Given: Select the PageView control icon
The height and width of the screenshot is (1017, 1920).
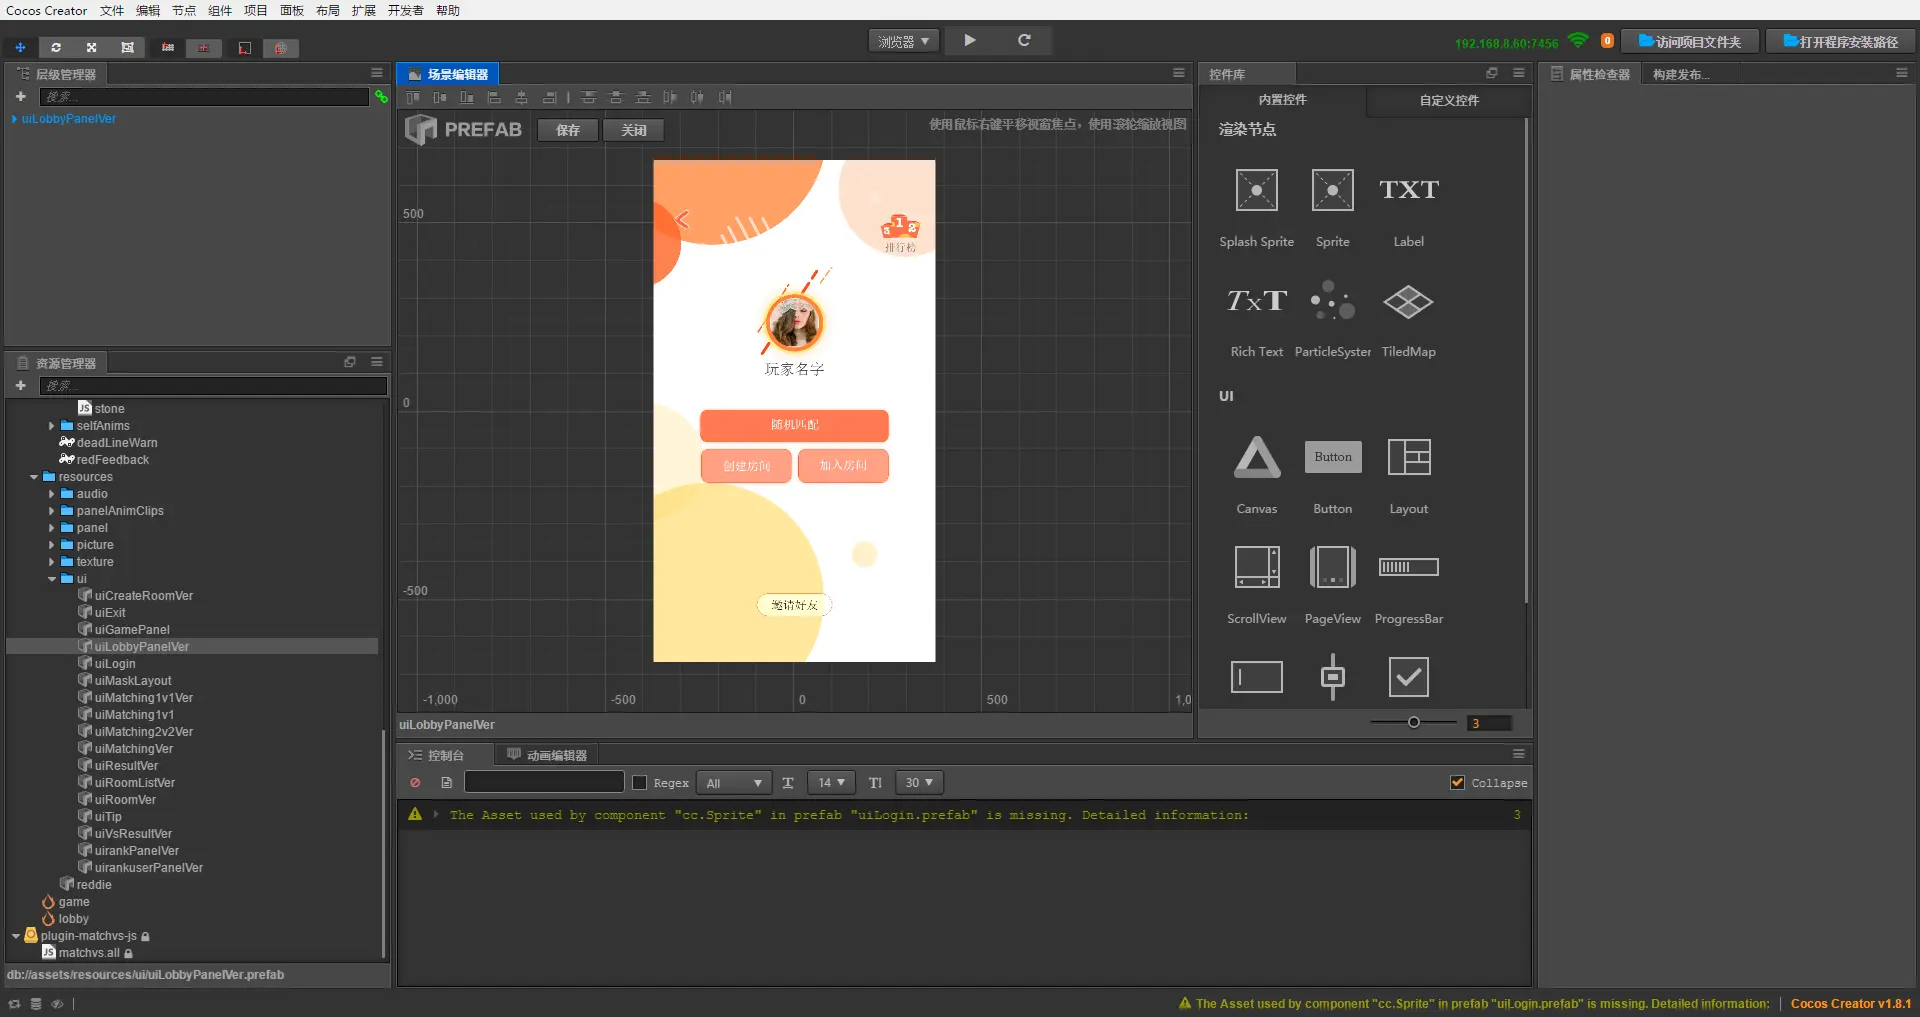Looking at the screenshot, I should tap(1332, 567).
